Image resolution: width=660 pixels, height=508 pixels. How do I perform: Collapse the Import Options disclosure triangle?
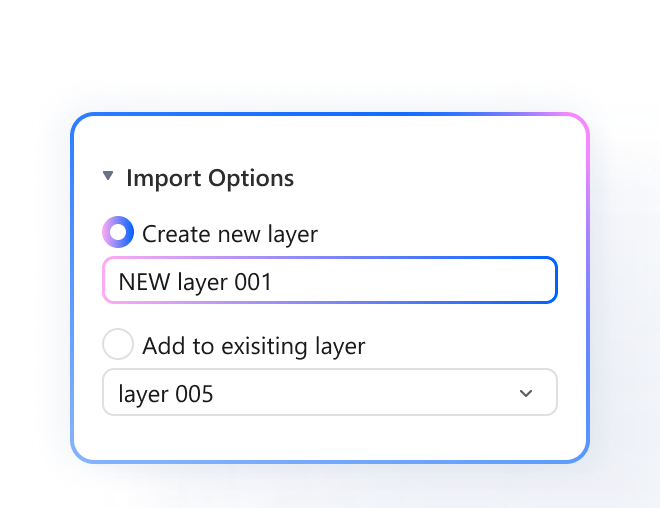(108, 177)
